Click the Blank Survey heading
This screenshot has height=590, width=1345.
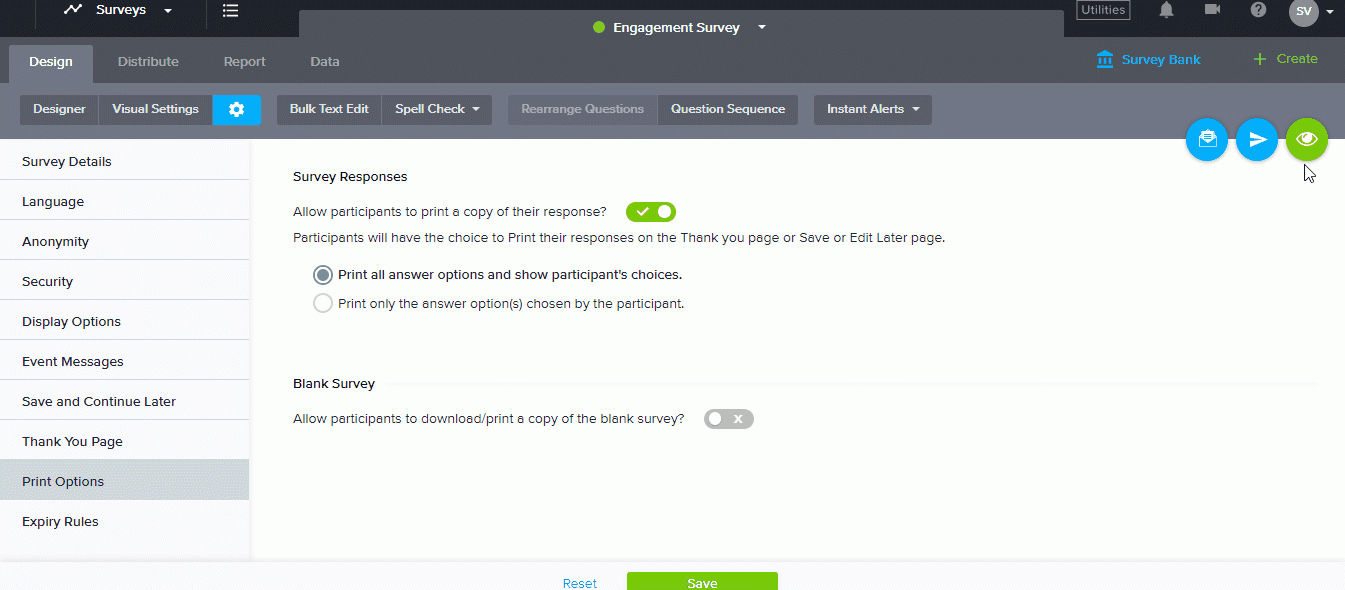pos(334,383)
